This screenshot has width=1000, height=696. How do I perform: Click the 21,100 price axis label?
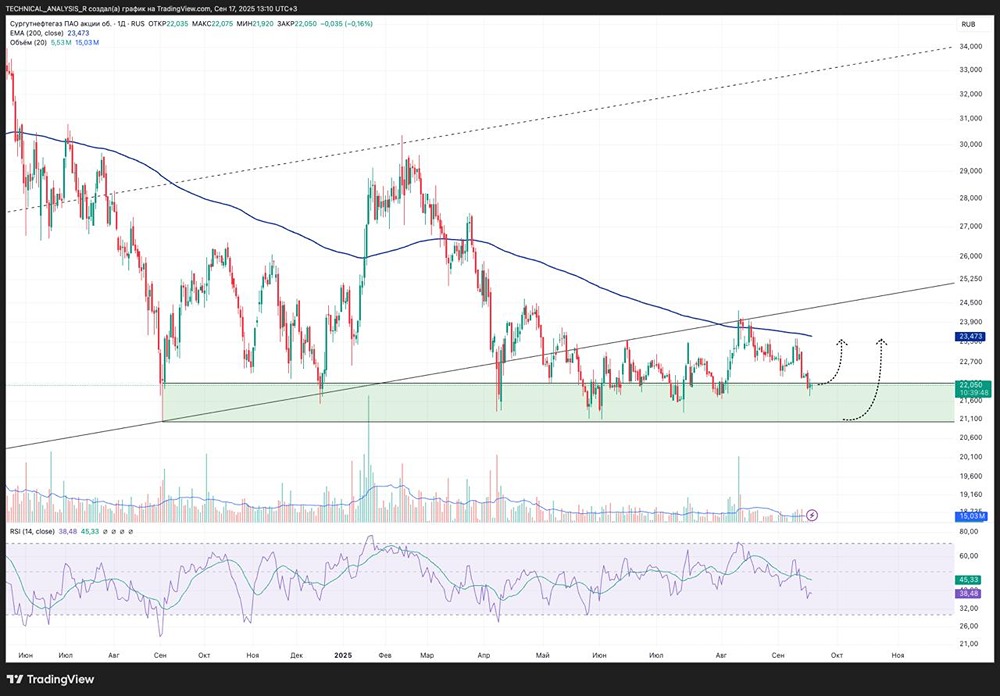972,419
